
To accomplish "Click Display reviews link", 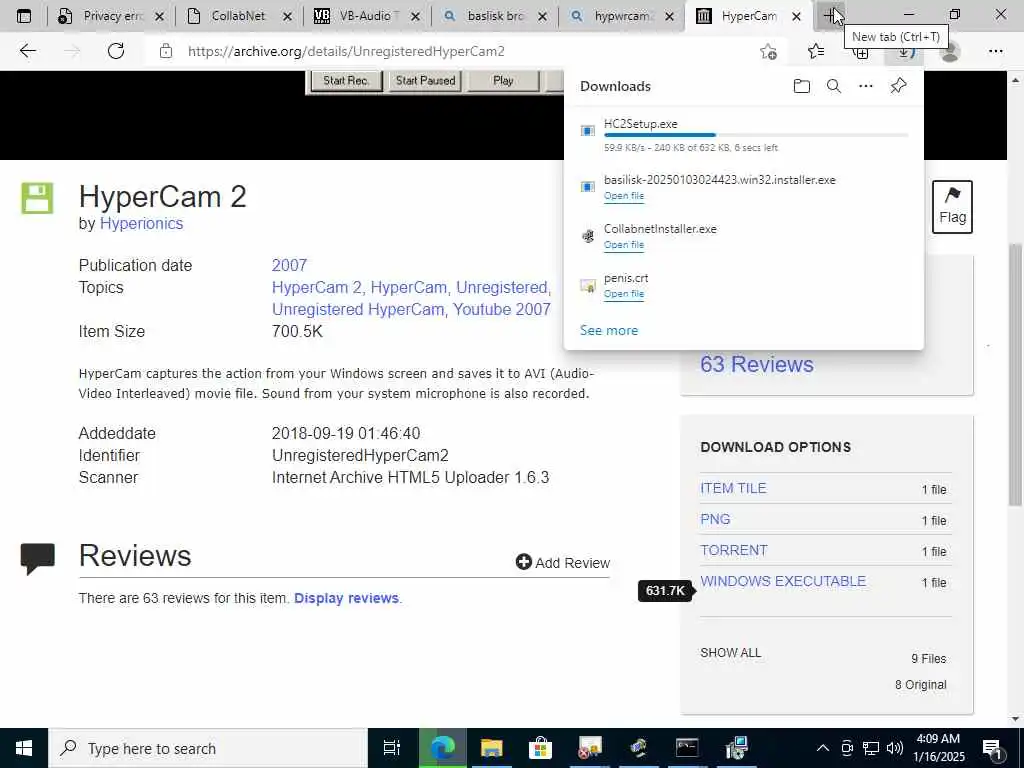I will coord(346,598).
